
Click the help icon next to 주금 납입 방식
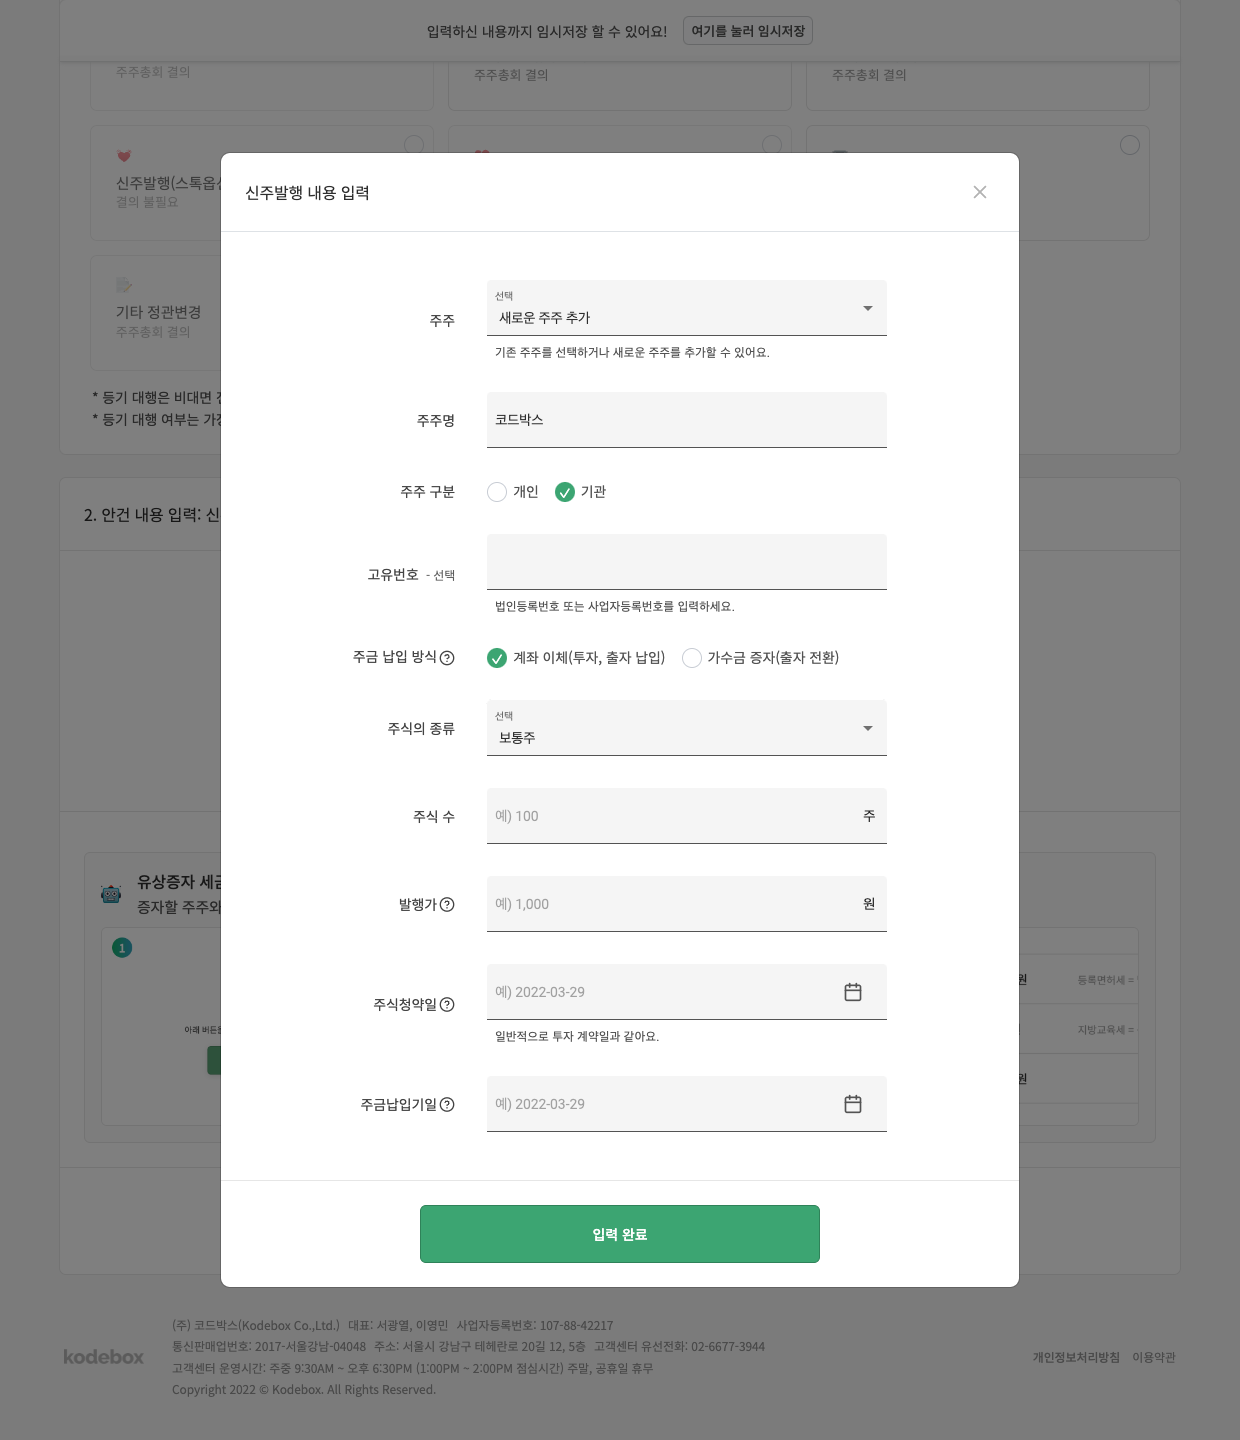pos(449,659)
